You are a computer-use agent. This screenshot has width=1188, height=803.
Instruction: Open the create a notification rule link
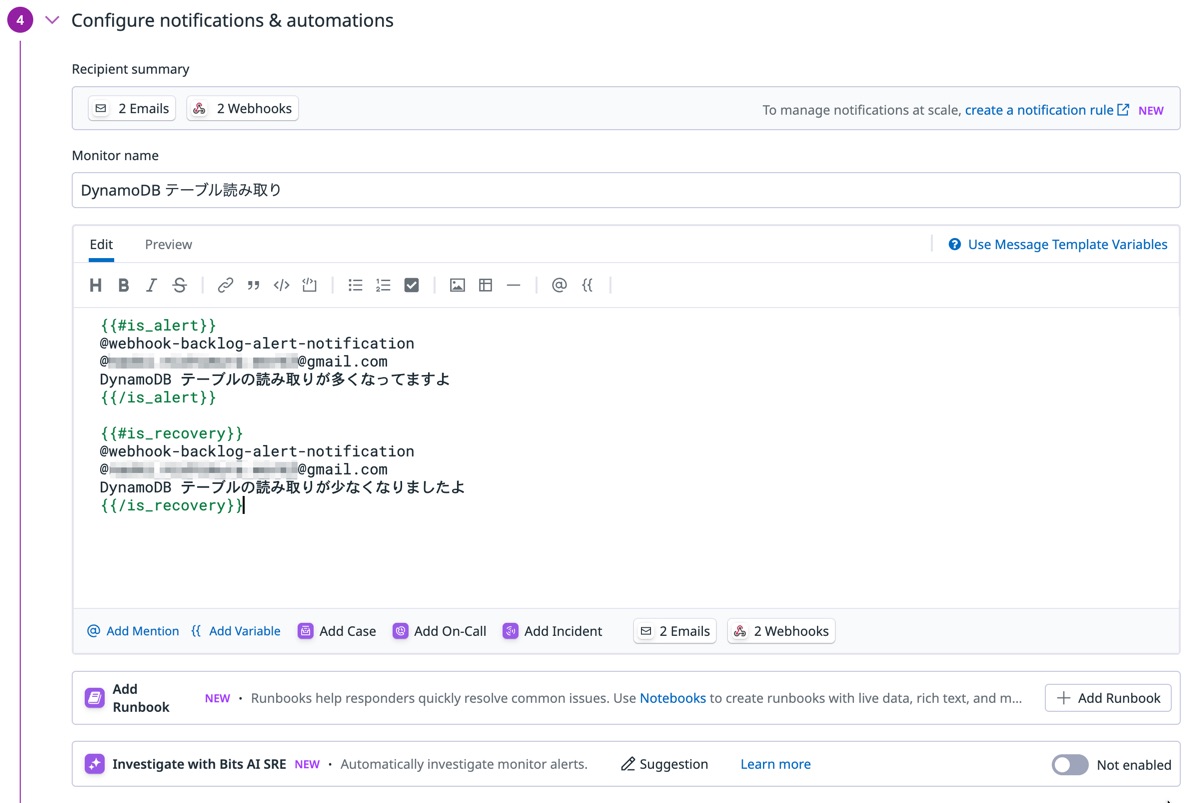point(1040,110)
